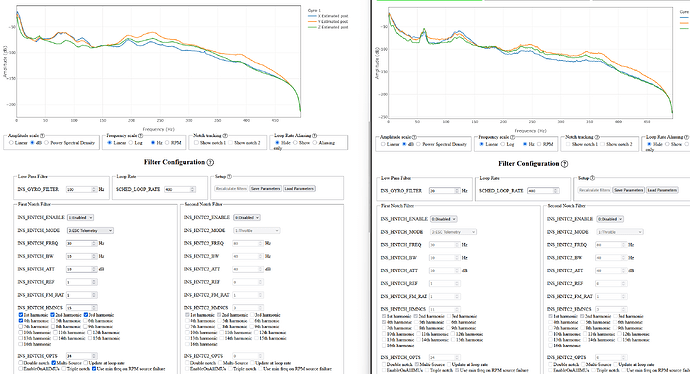The height and width of the screenshot is (374, 690).
Task: Enable Show notch 1 in left window
Action: pyautogui.click(x=196, y=143)
